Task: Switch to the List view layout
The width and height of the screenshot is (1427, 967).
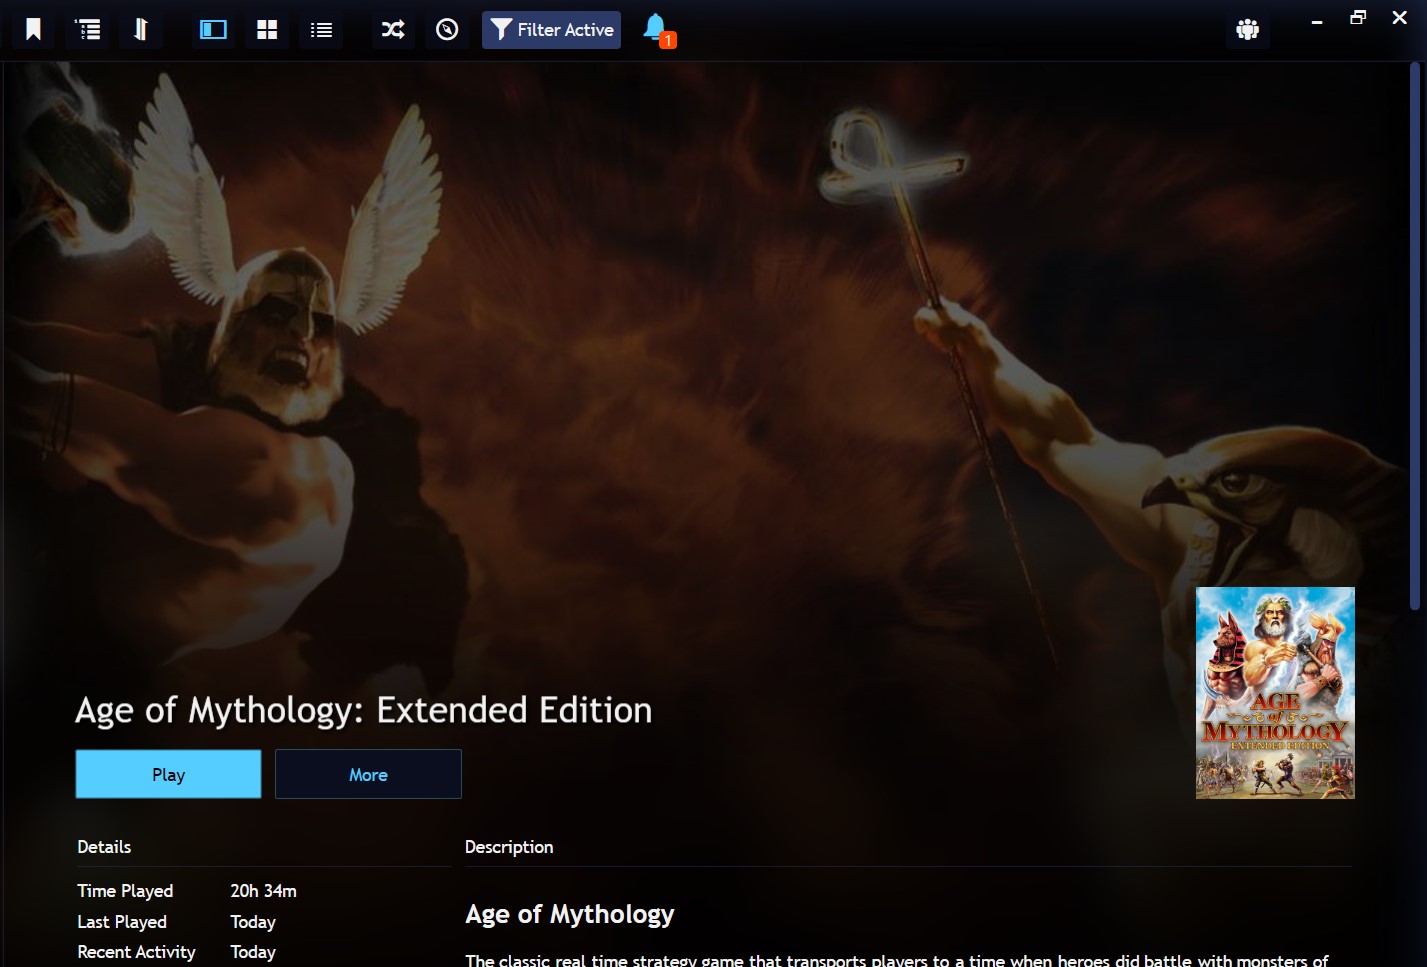Action: tap(321, 30)
